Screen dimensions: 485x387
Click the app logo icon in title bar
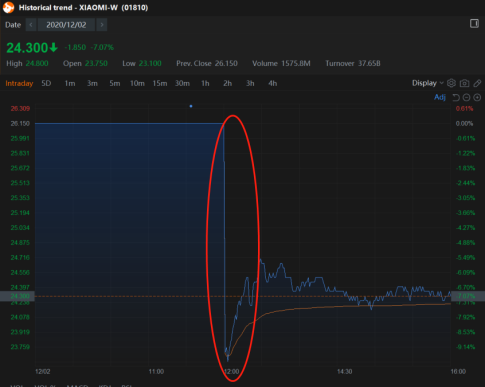(x=8, y=7)
